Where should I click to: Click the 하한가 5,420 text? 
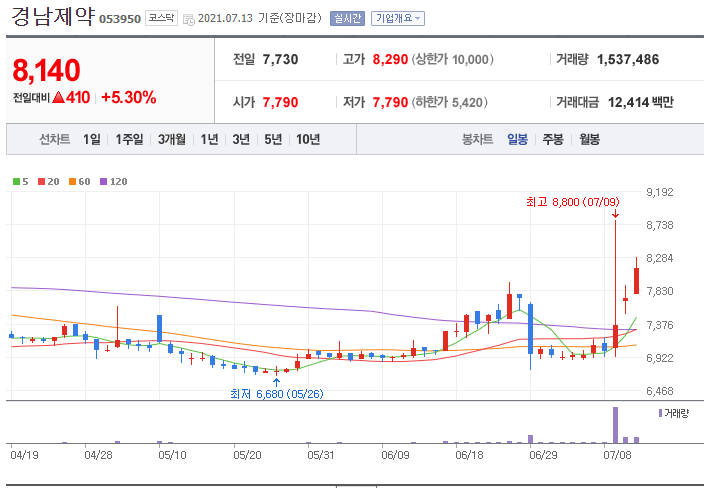click(x=449, y=102)
